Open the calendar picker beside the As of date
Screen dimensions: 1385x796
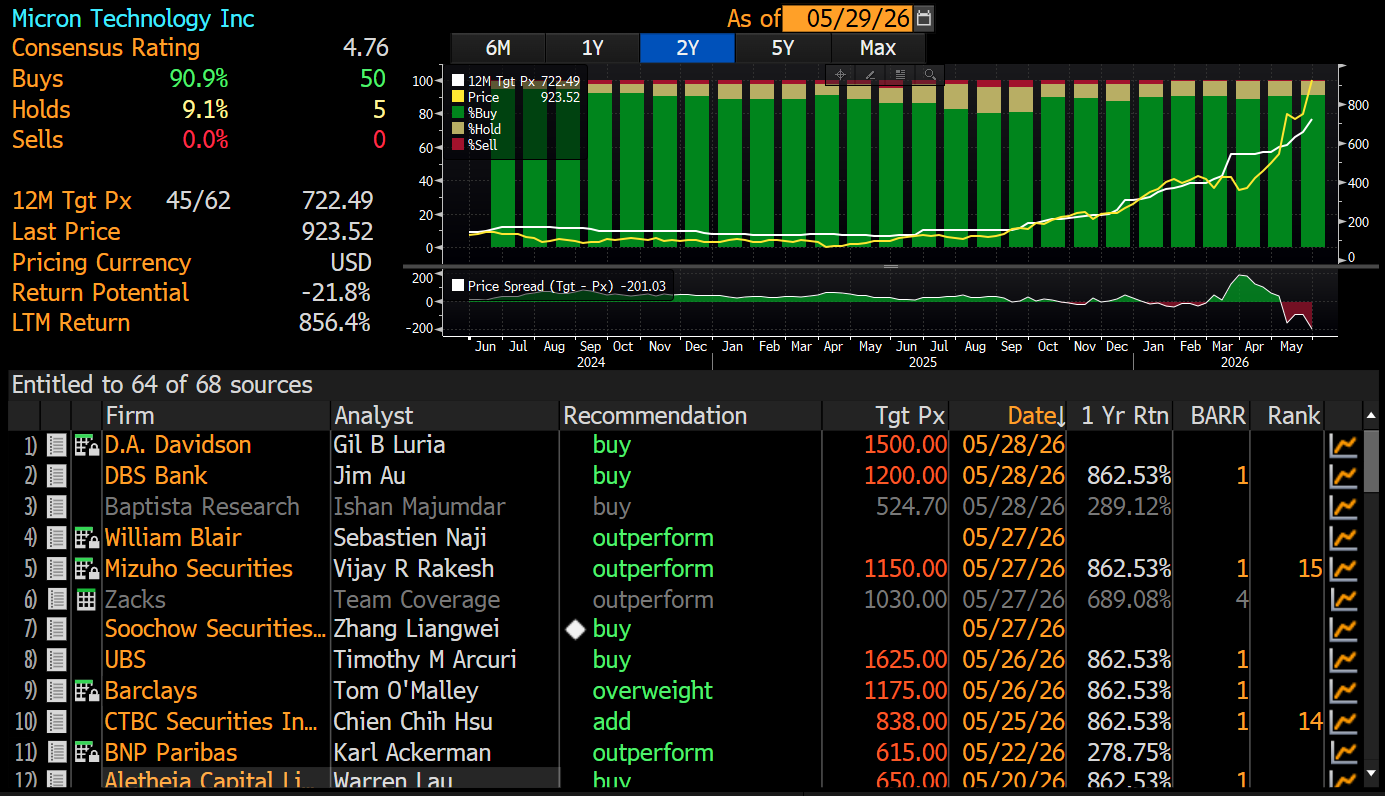(x=924, y=18)
